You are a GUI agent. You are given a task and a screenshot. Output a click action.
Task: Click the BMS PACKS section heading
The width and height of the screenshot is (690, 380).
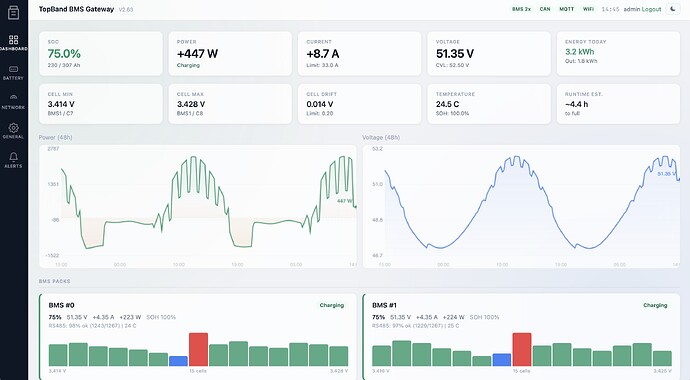pos(55,281)
